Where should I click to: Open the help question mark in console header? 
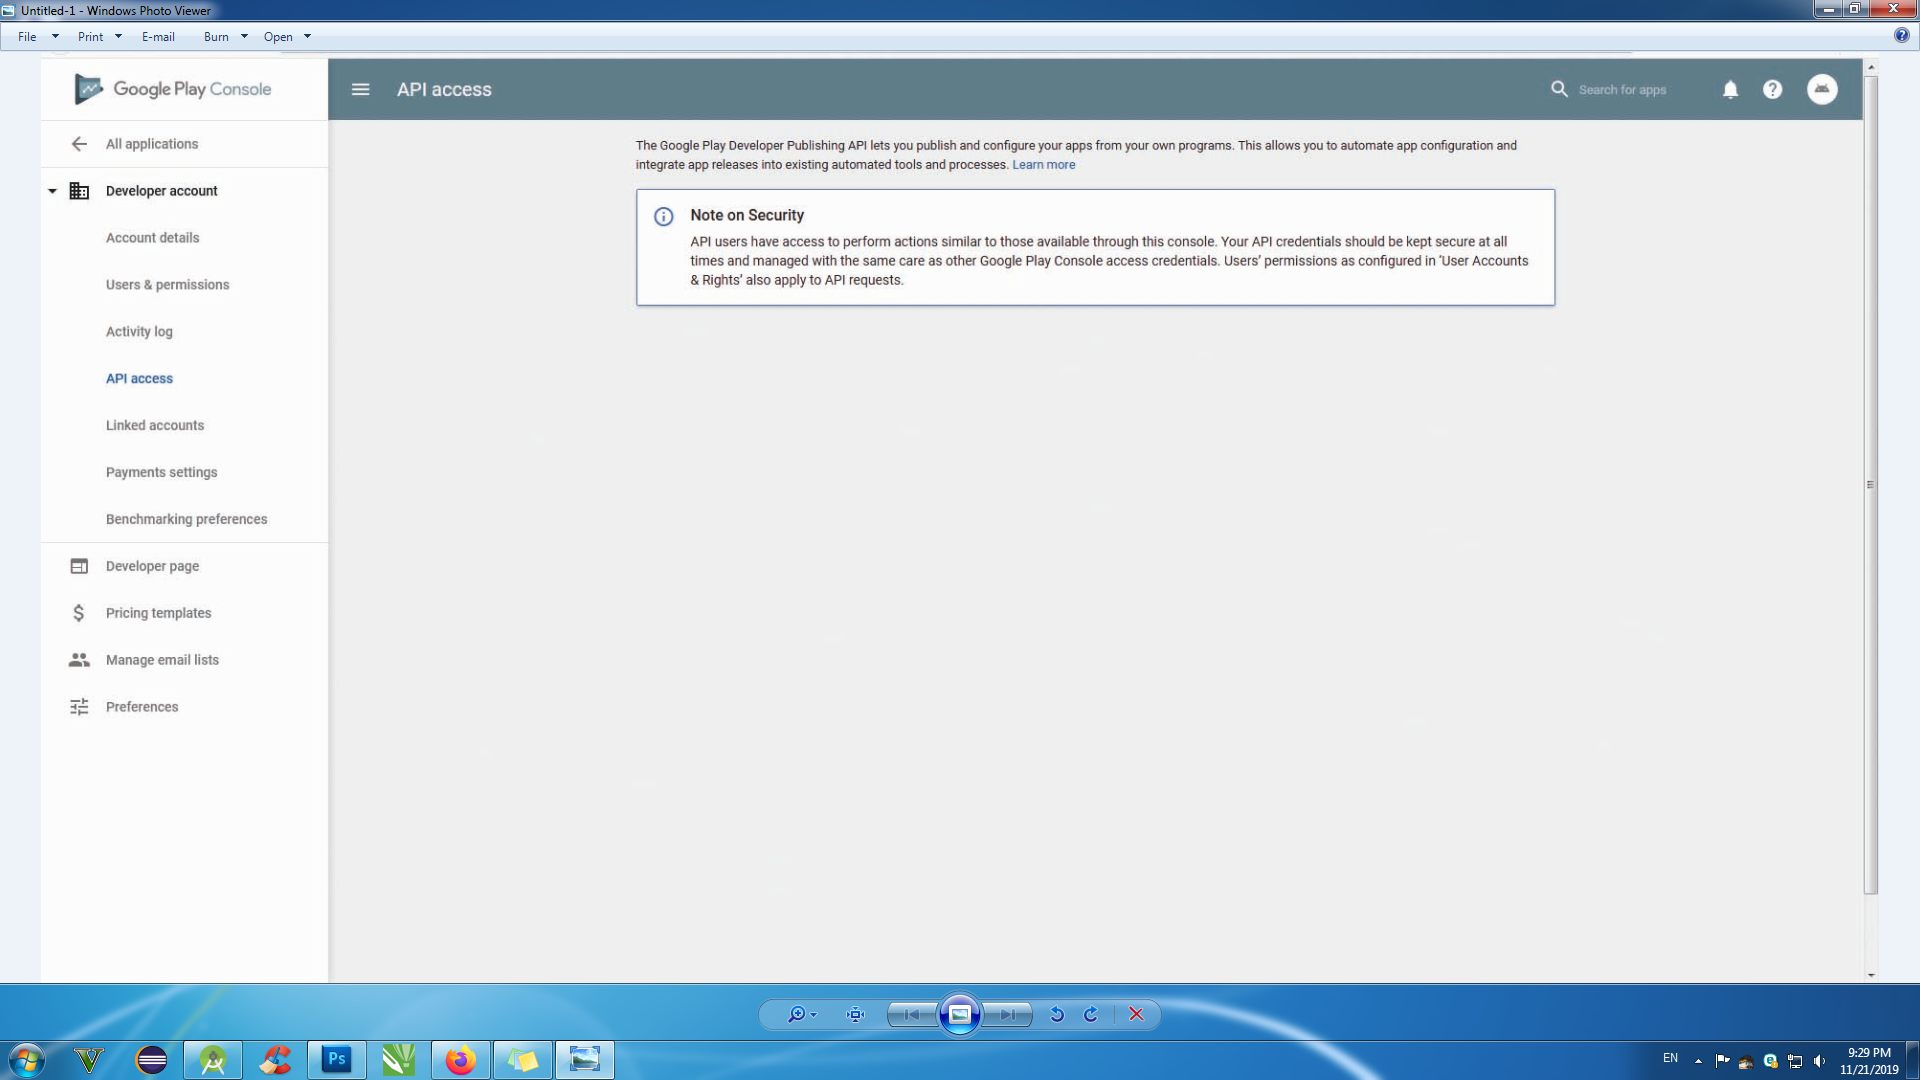(x=1773, y=90)
